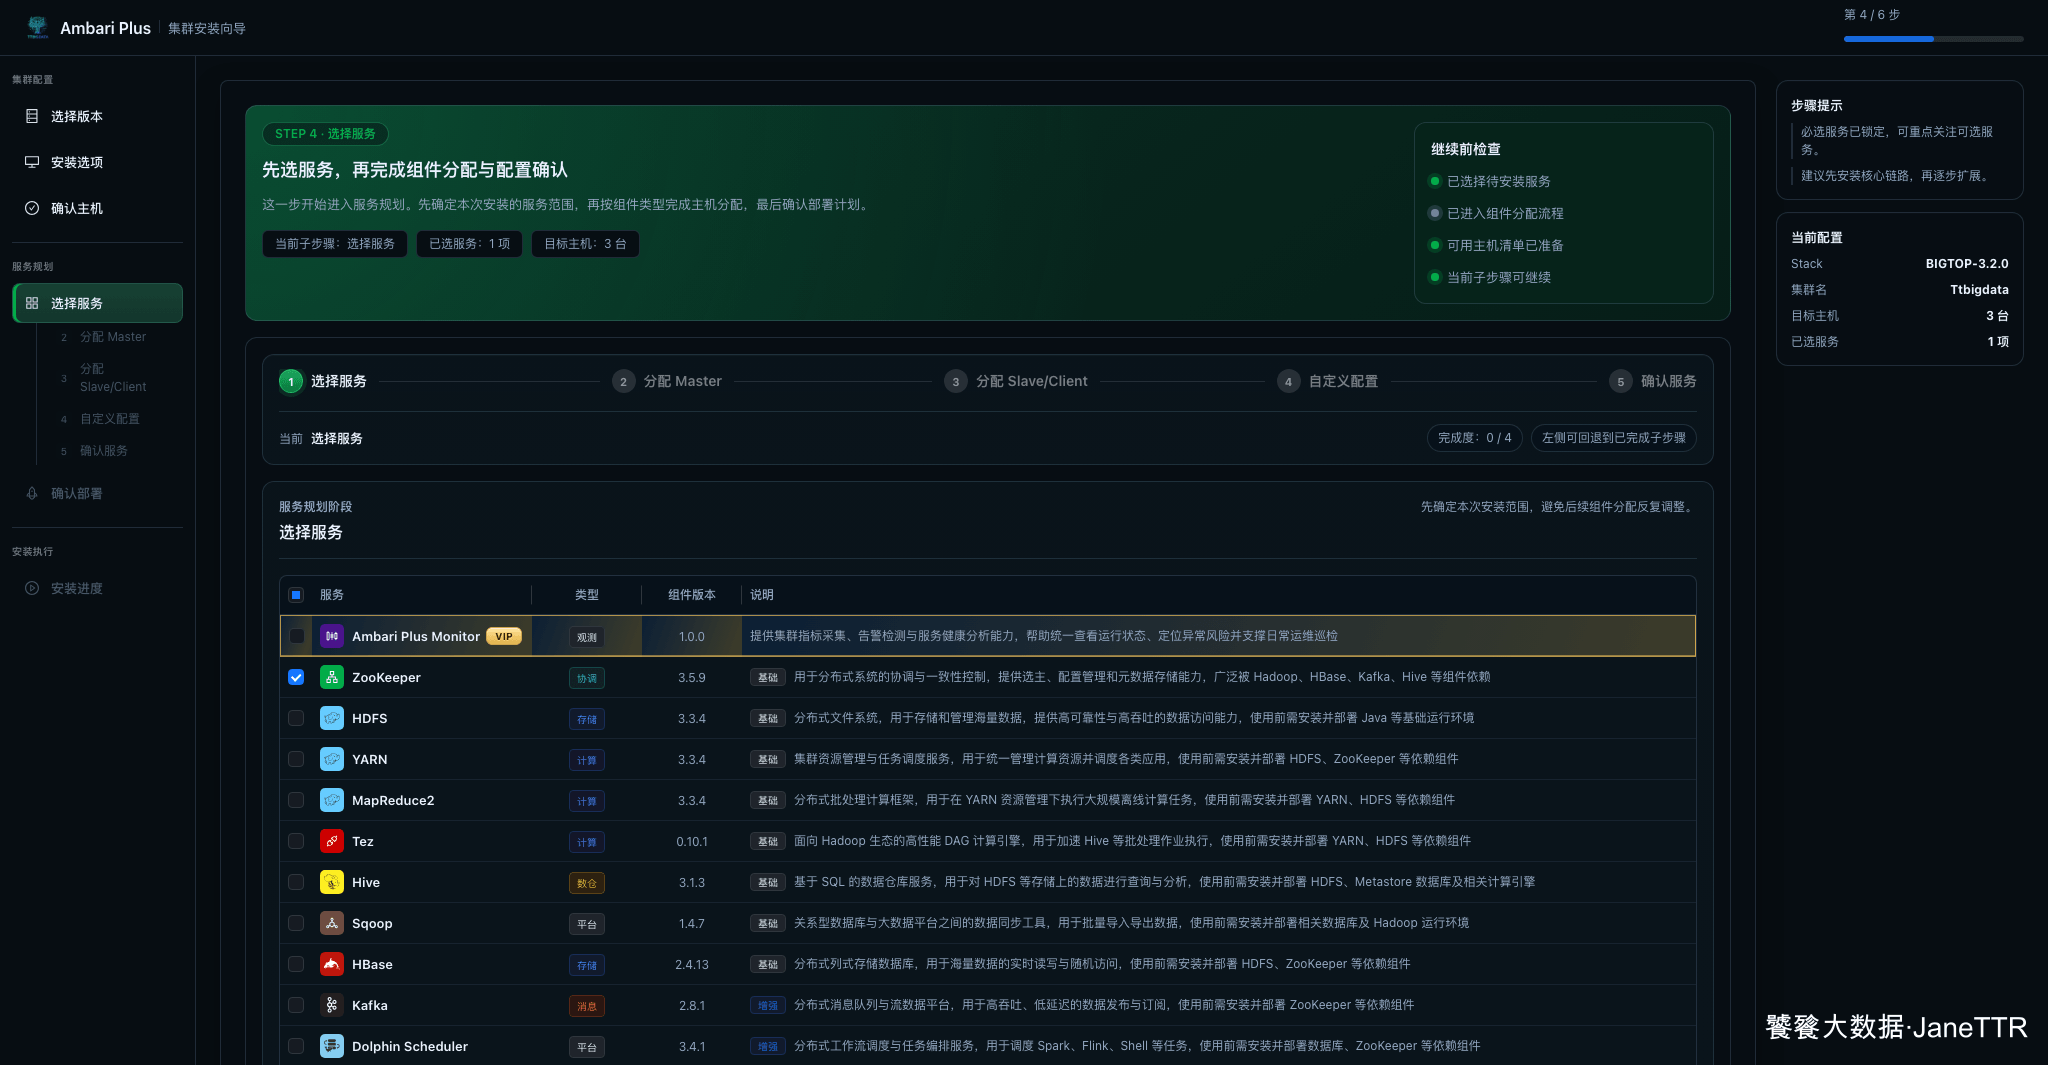Image resolution: width=2048 pixels, height=1065 pixels.
Task: Click the 安装选项 monitor icon
Action: [x=32, y=162]
